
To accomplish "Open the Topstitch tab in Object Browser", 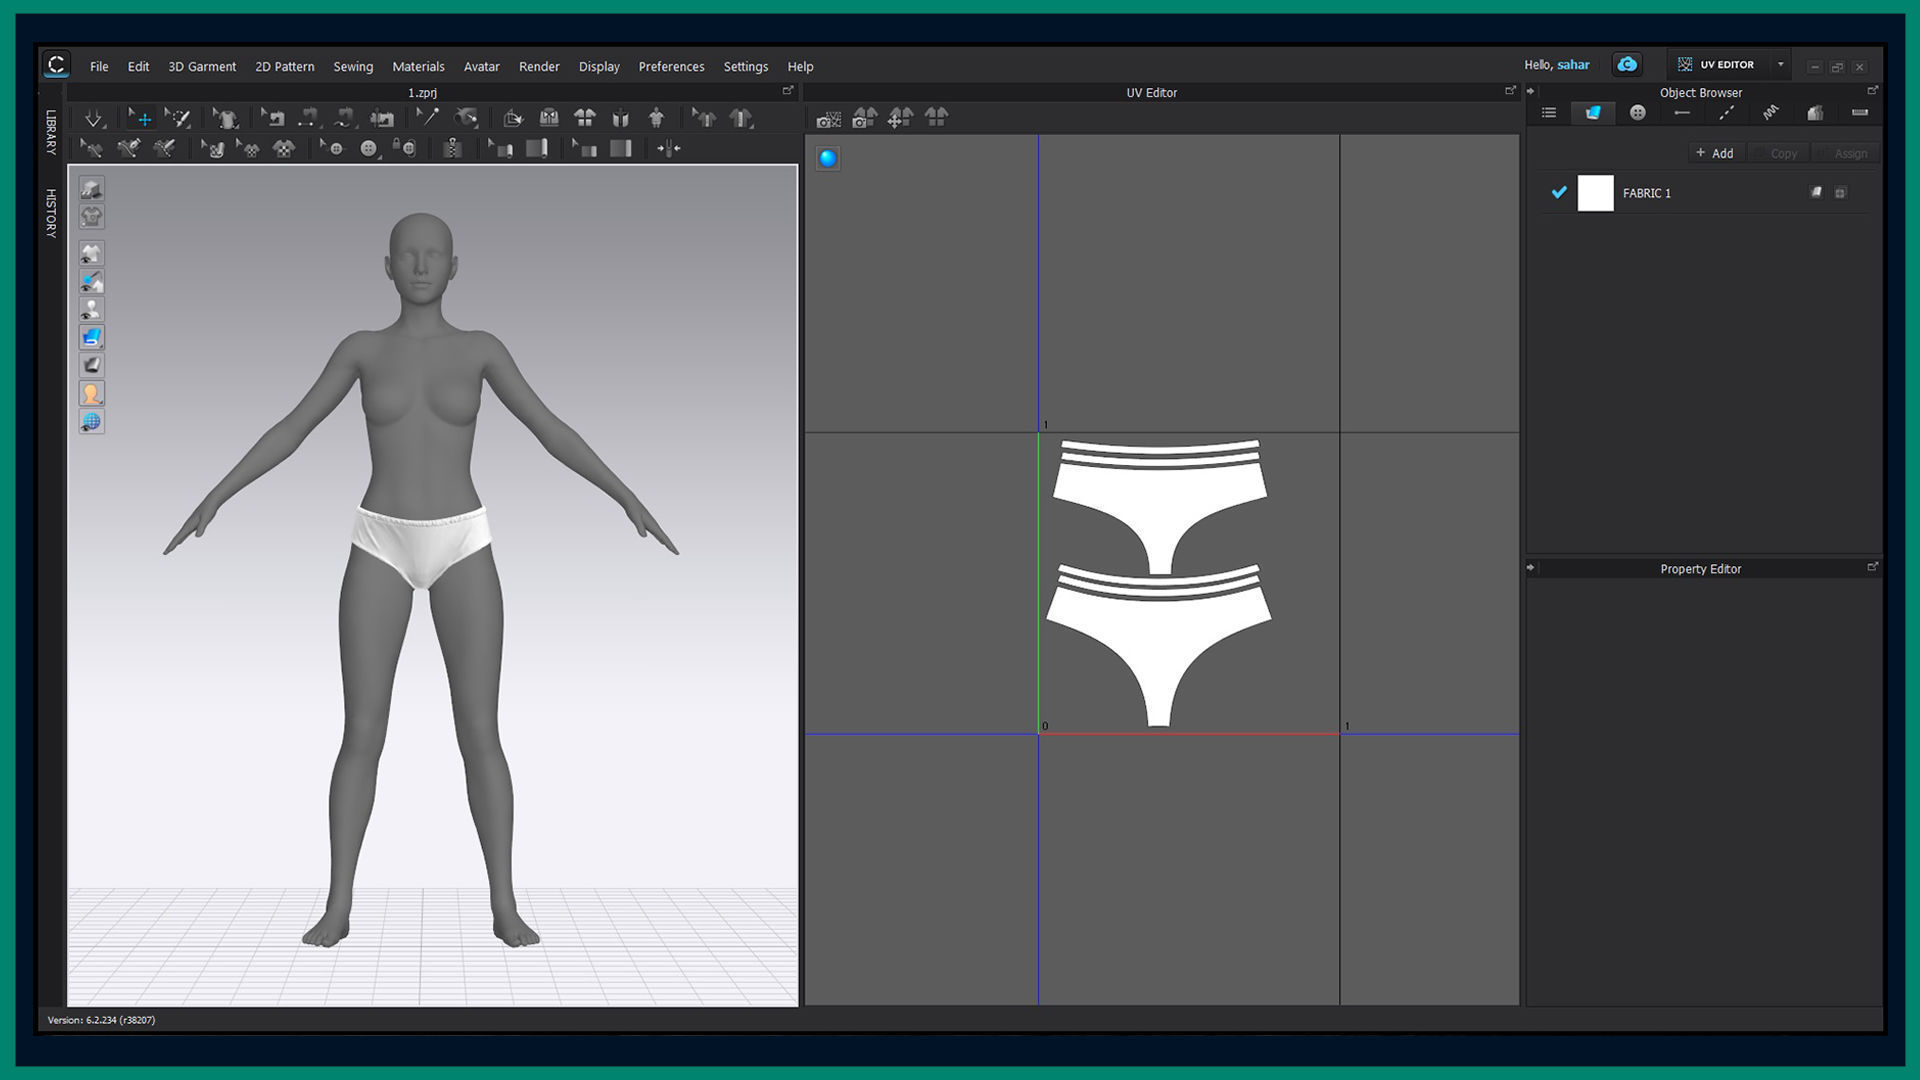I will [x=1726, y=113].
